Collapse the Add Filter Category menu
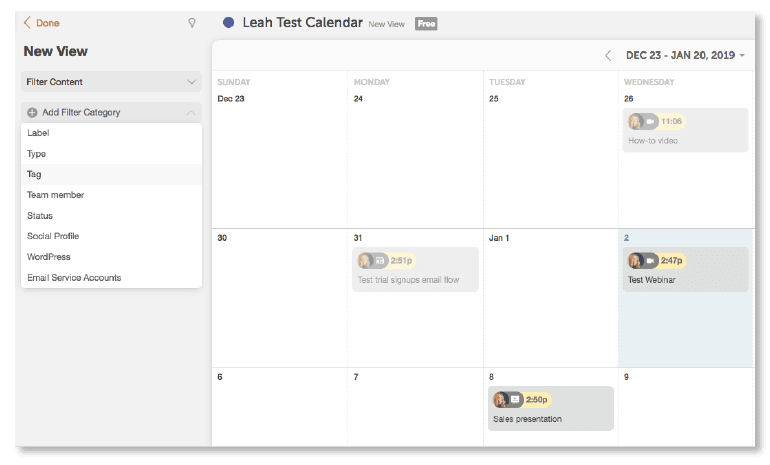The width and height of the screenshot is (770, 465). pyautogui.click(x=191, y=113)
